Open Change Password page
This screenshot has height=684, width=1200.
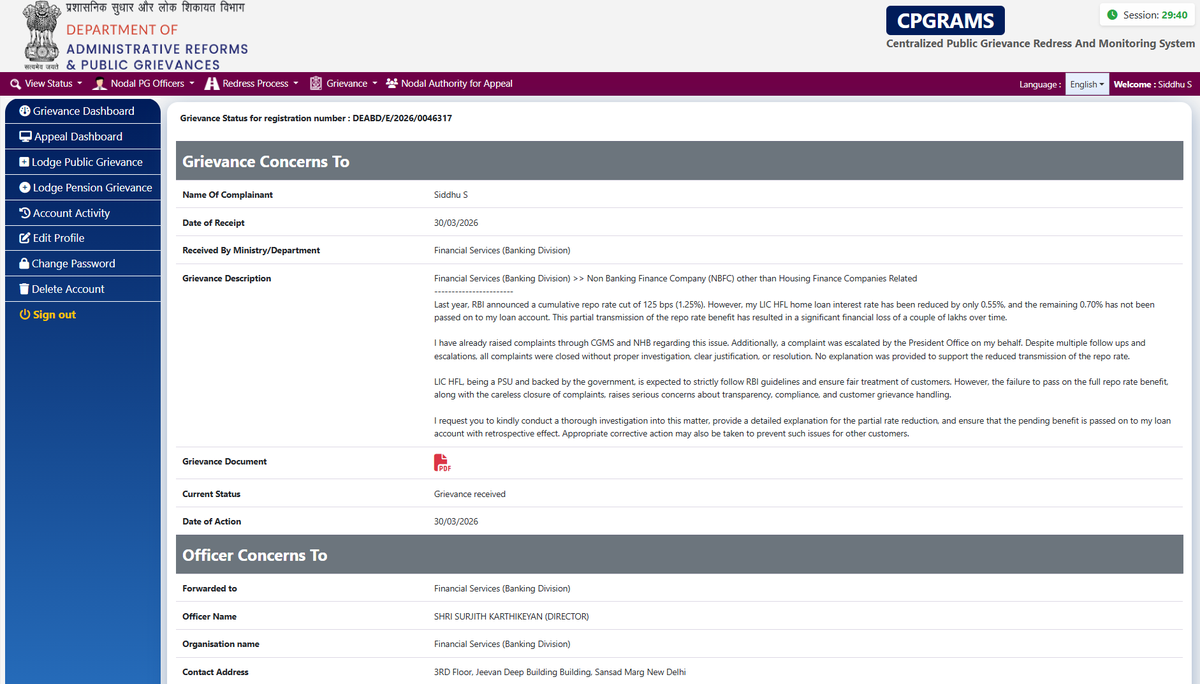[x=83, y=264]
